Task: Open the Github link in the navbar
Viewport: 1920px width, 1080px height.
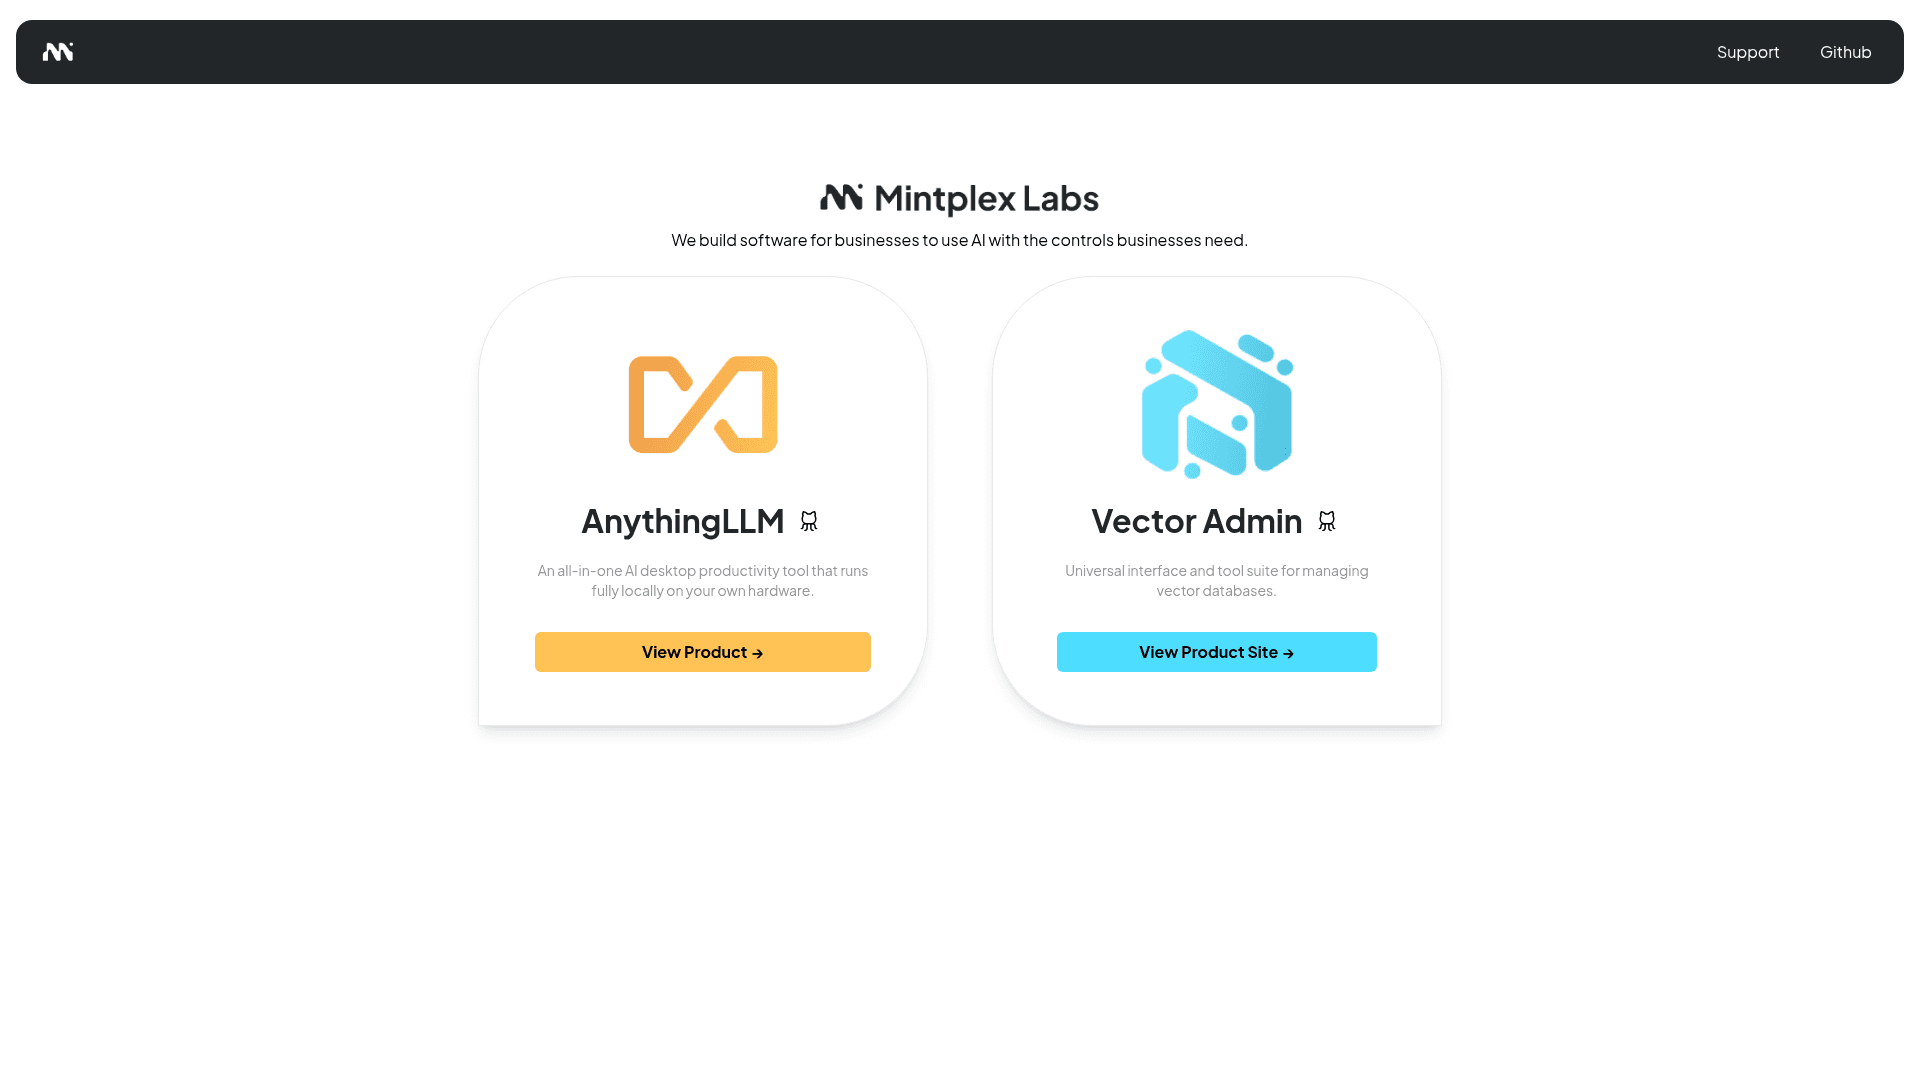Action: [x=1845, y=52]
